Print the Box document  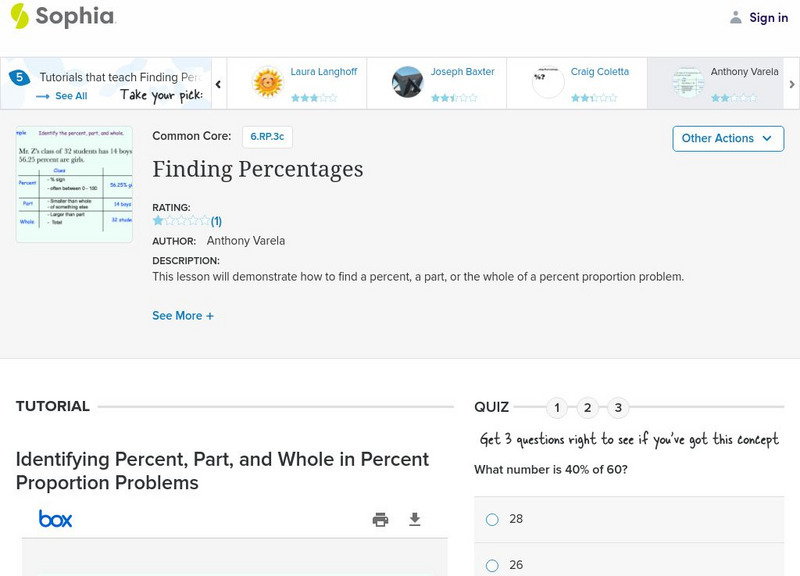click(x=380, y=519)
